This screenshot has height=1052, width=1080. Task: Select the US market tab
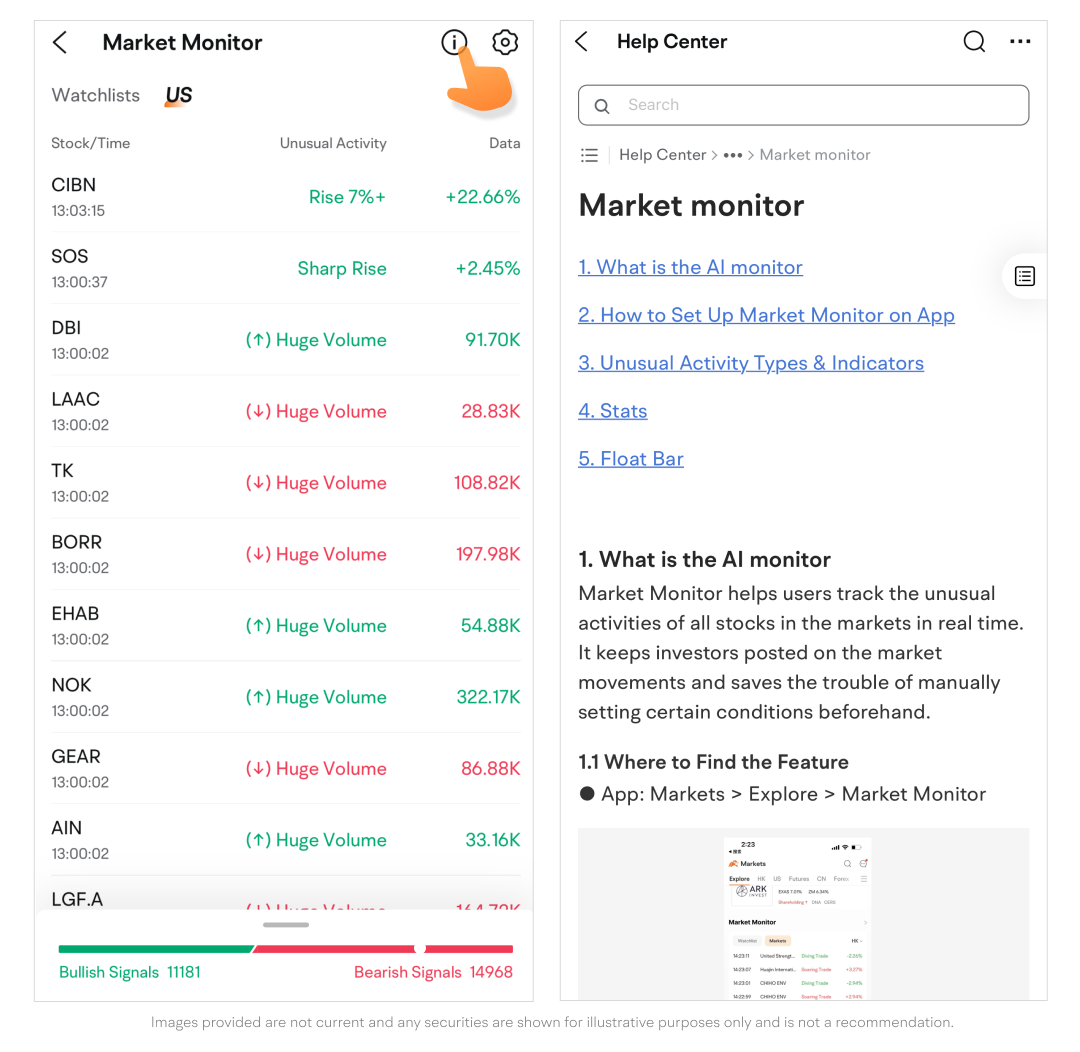179,95
